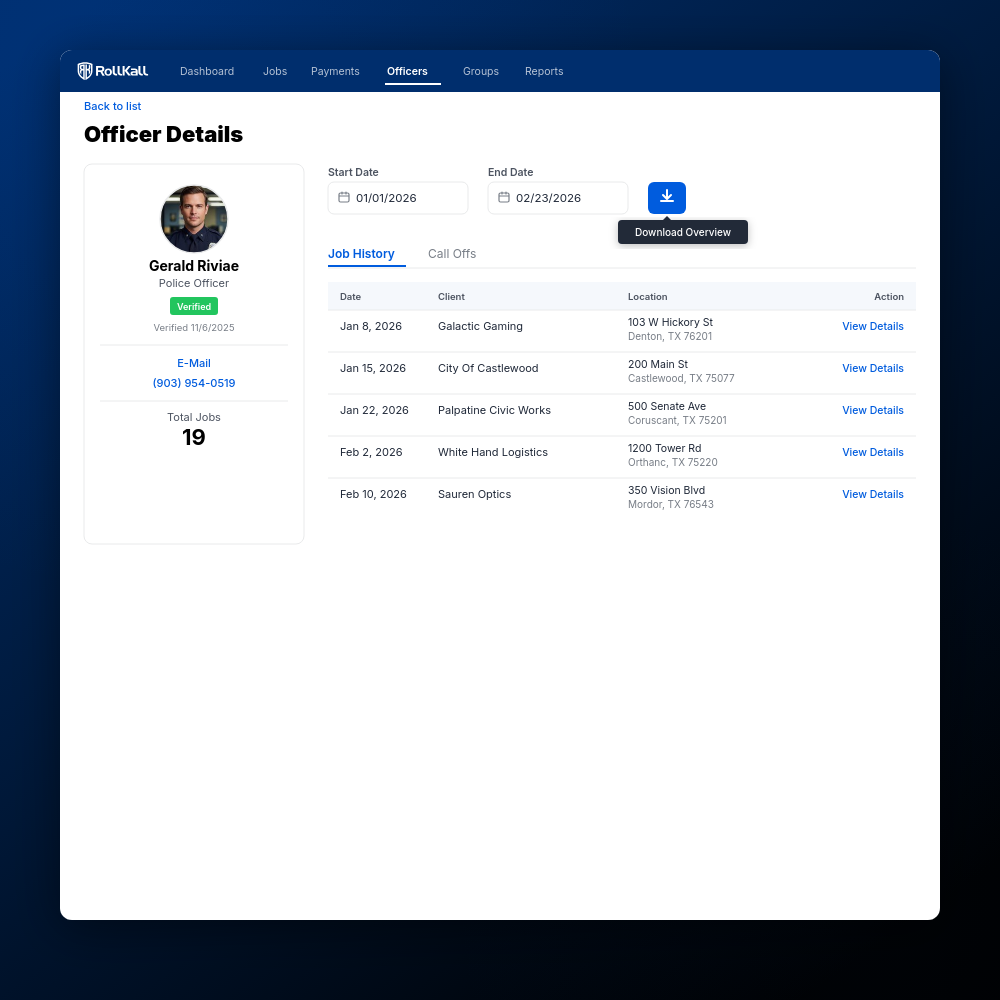Click address 103 W Hickory St
1000x1000 pixels.
tap(670, 322)
